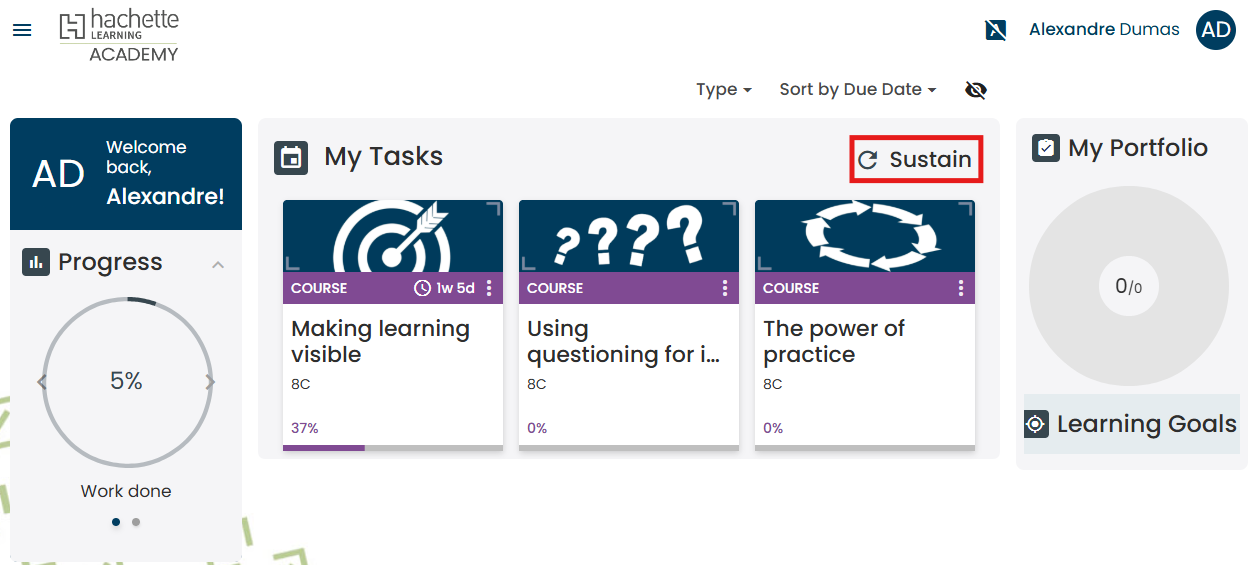Open the hamburger navigation menu
The image size is (1252, 565).
(22, 30)
